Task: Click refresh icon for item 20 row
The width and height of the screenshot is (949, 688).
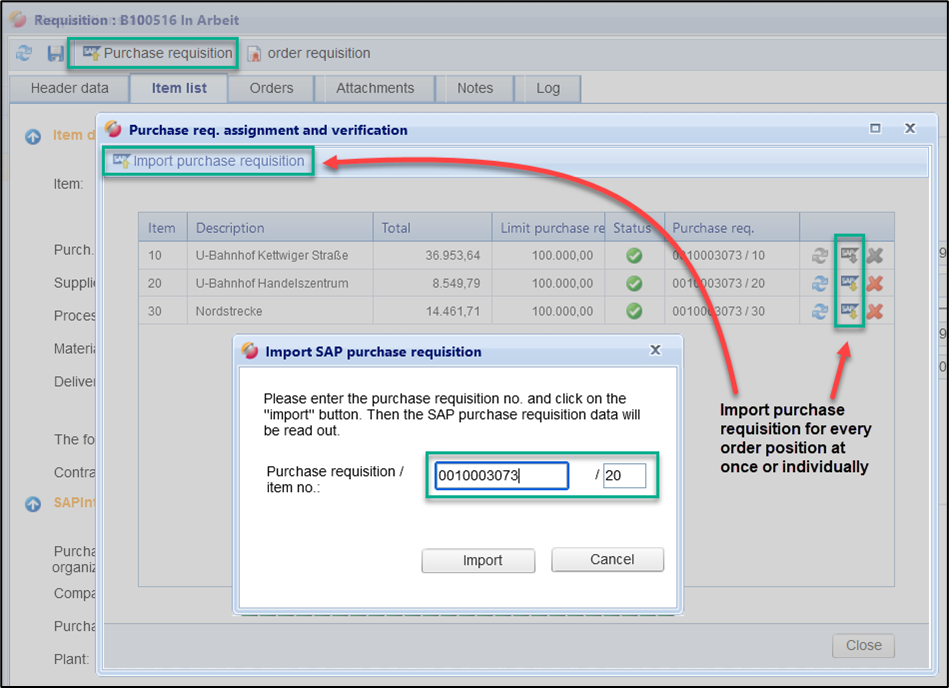Action: (x=820, y=284)
